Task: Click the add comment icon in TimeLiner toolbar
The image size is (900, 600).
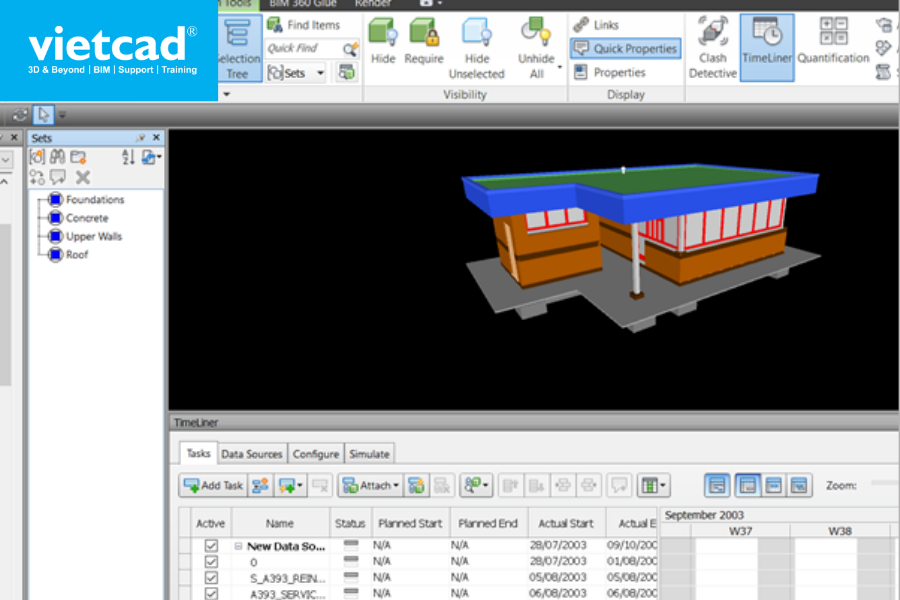Action: [619, 486]
